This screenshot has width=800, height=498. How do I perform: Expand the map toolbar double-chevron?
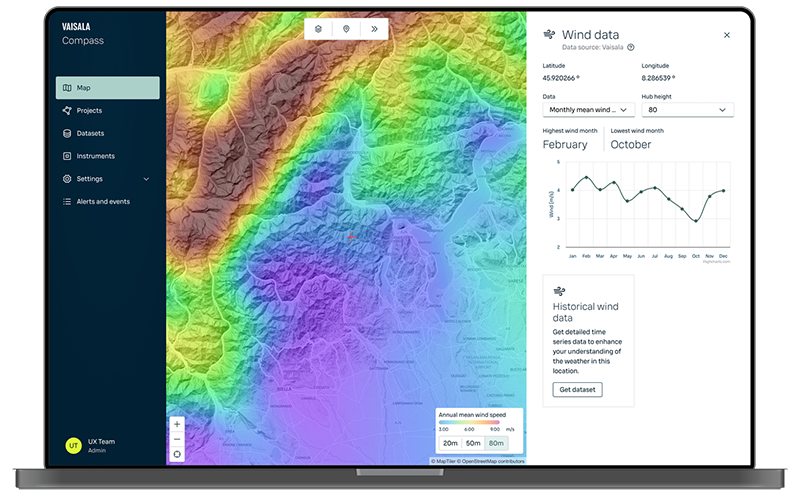click(374, 29)
